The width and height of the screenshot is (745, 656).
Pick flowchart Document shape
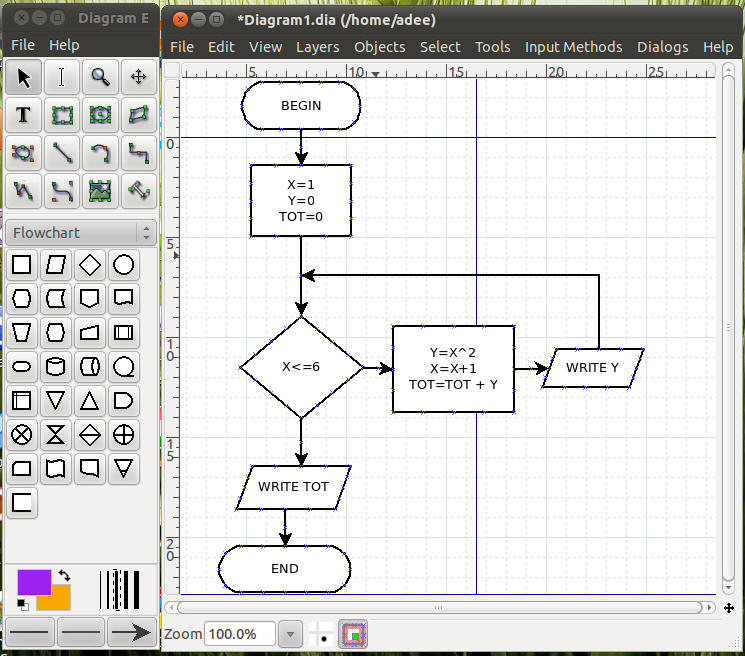[x=124, y=298]
